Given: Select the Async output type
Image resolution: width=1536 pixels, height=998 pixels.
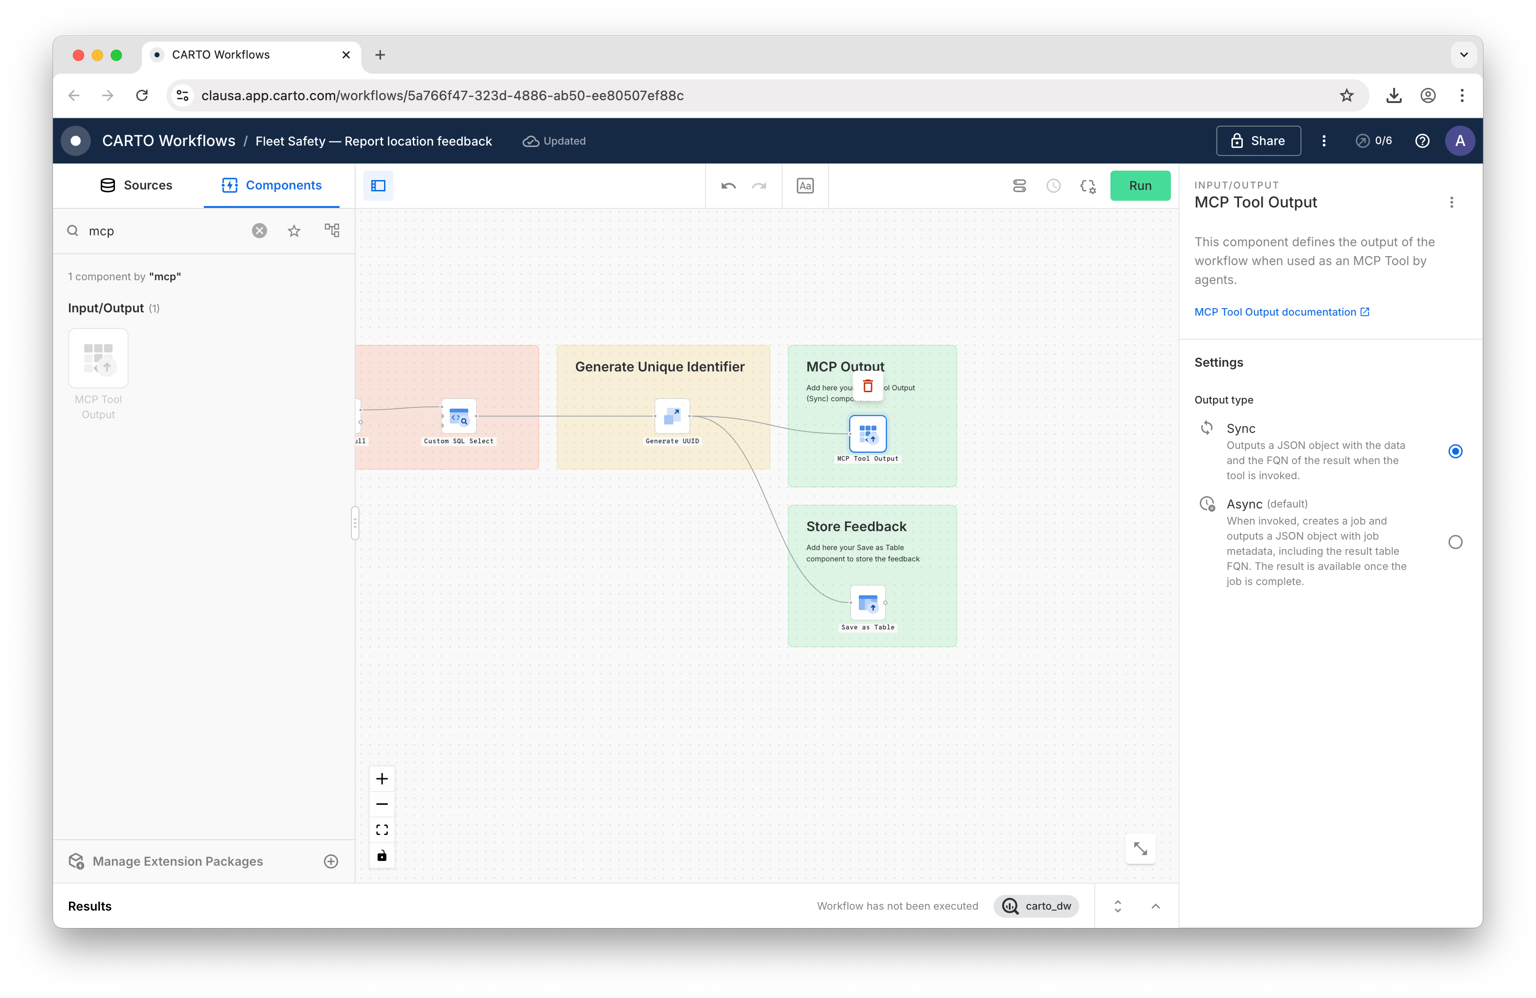Looking at the screenshot, I should (1455, 541).
